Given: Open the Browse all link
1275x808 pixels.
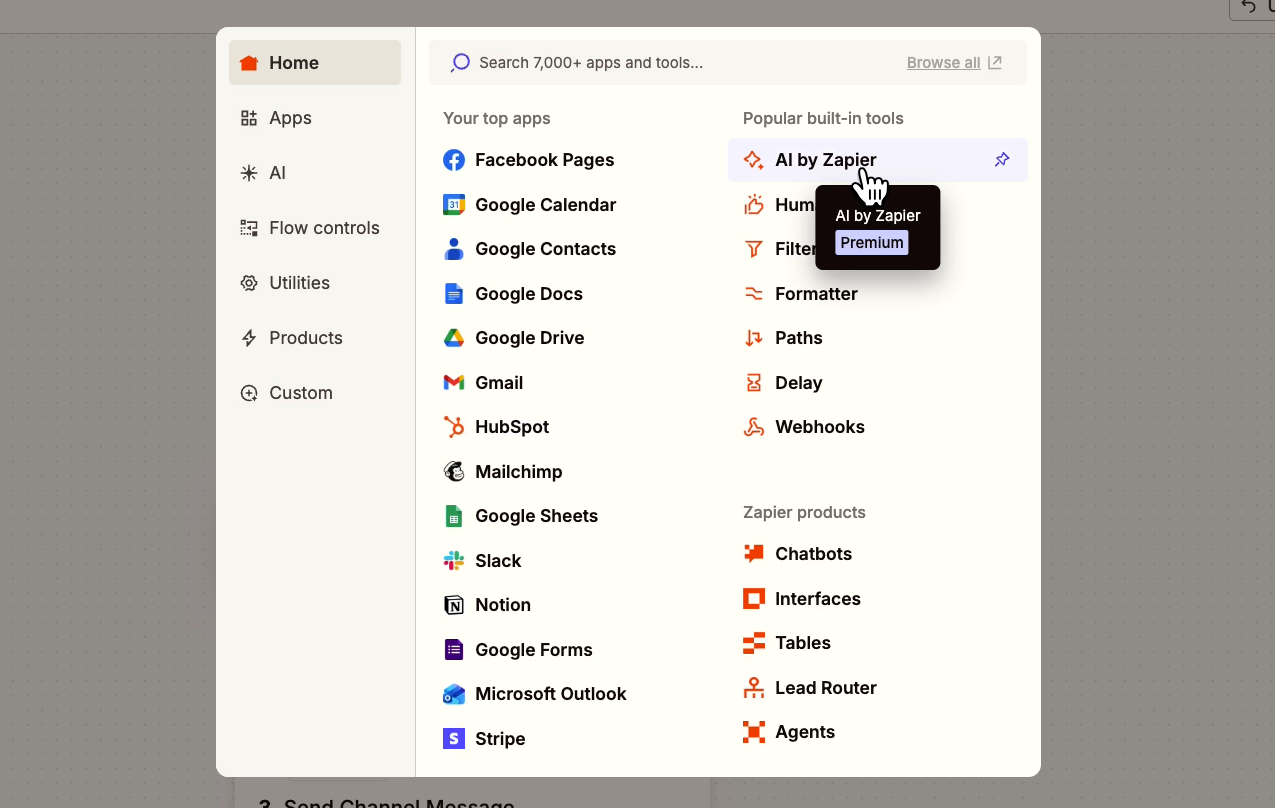Looking at the screenshot, I should point(954,63).
